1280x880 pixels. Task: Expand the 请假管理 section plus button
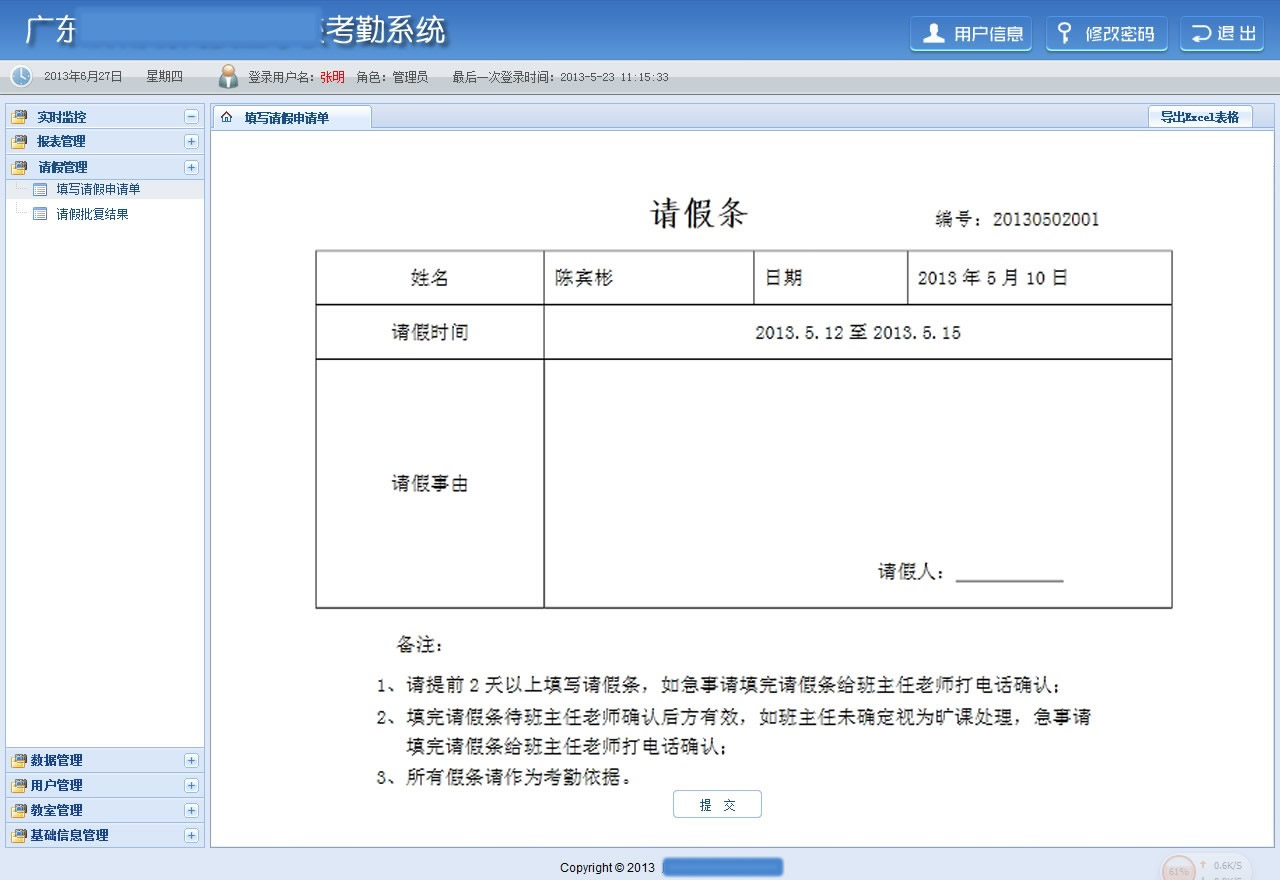point(191,167)
